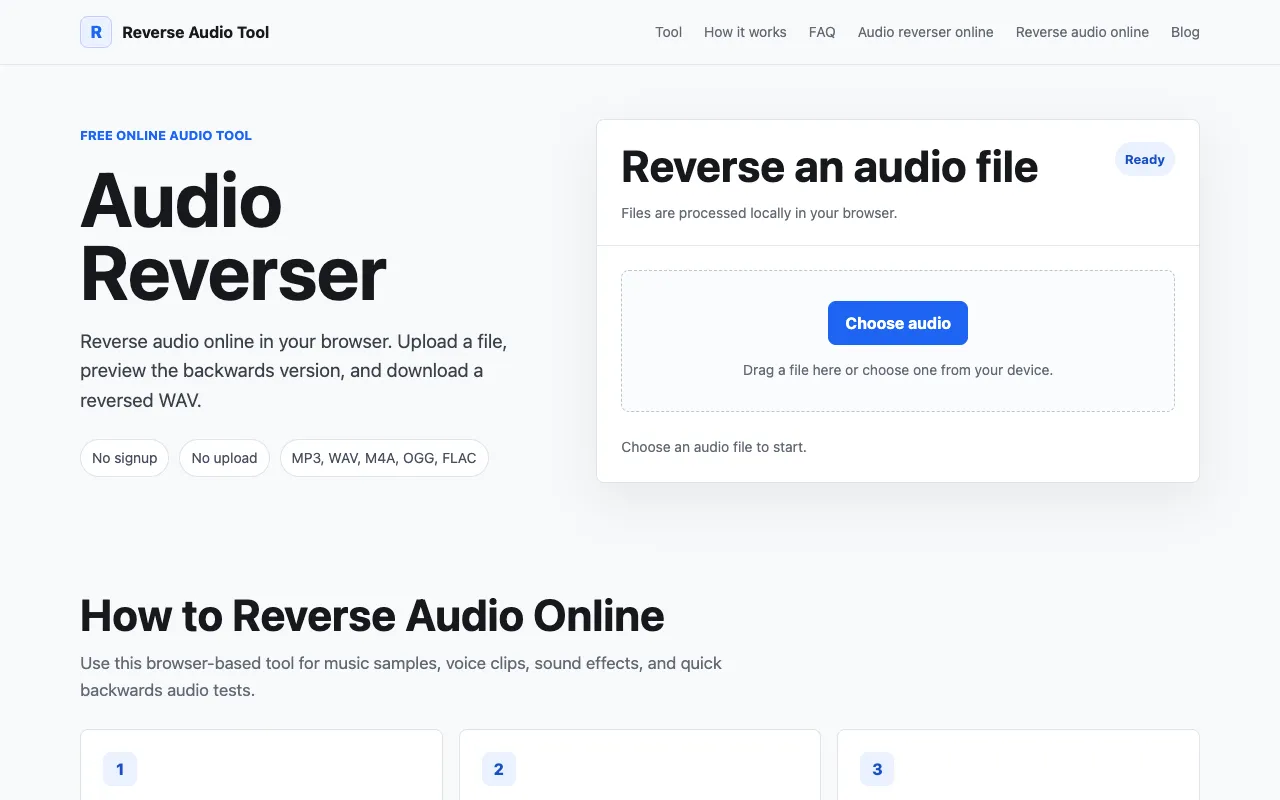Click the step 1 number badge

click(120, 769)
